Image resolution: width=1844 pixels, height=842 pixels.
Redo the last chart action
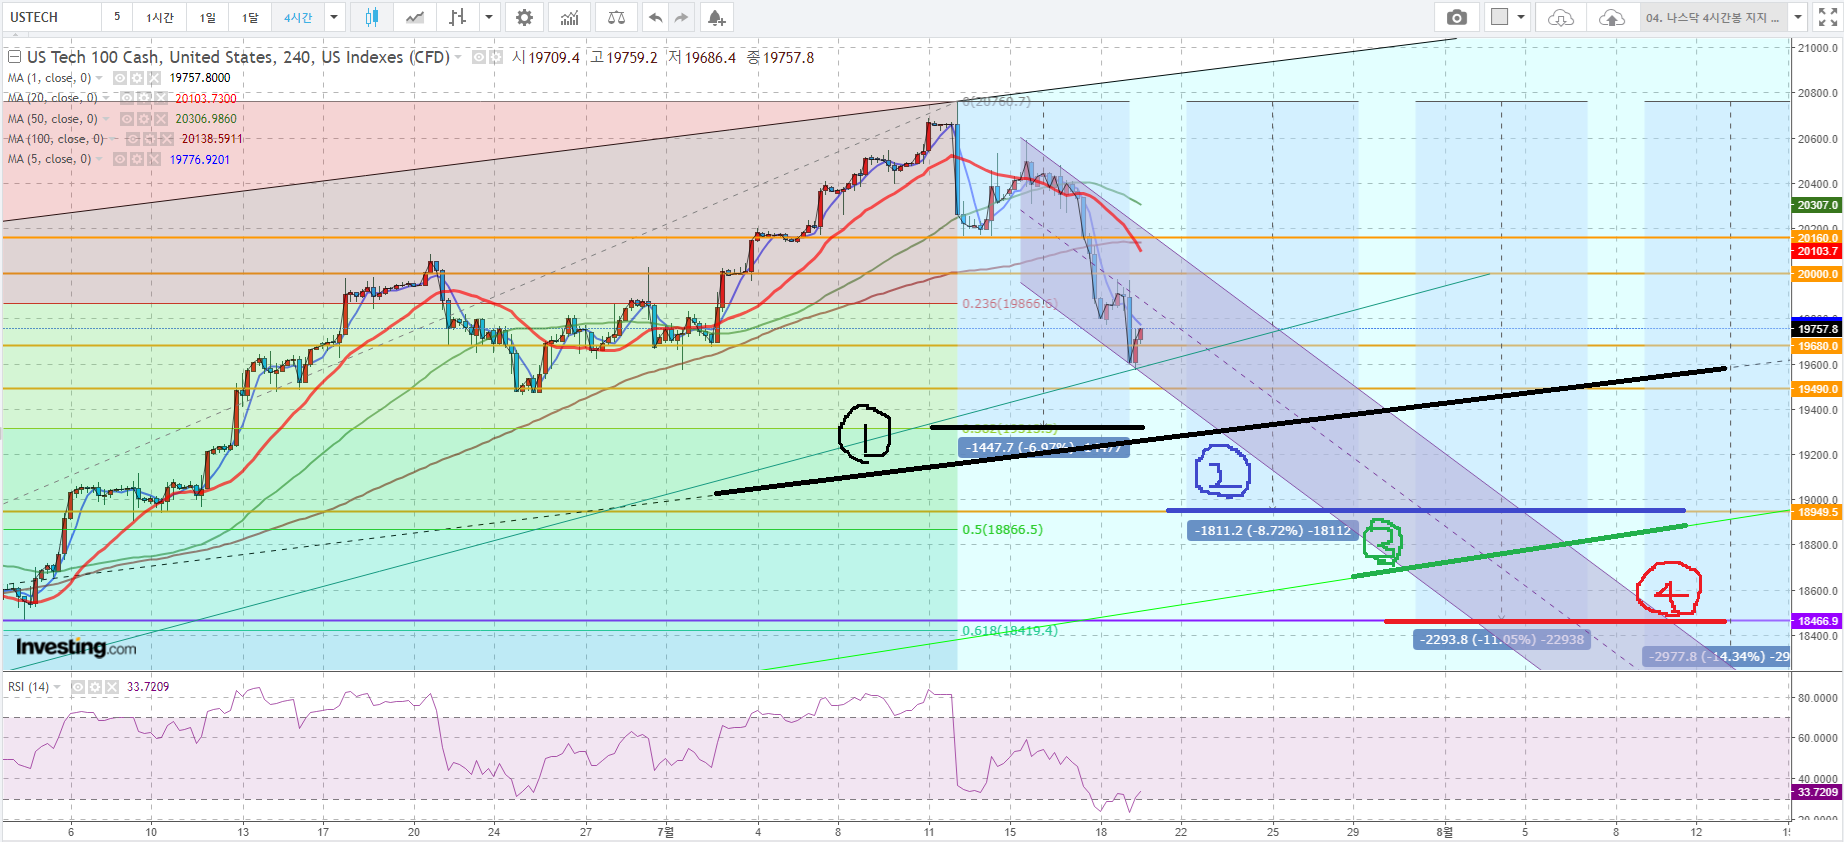coord(681,17)
